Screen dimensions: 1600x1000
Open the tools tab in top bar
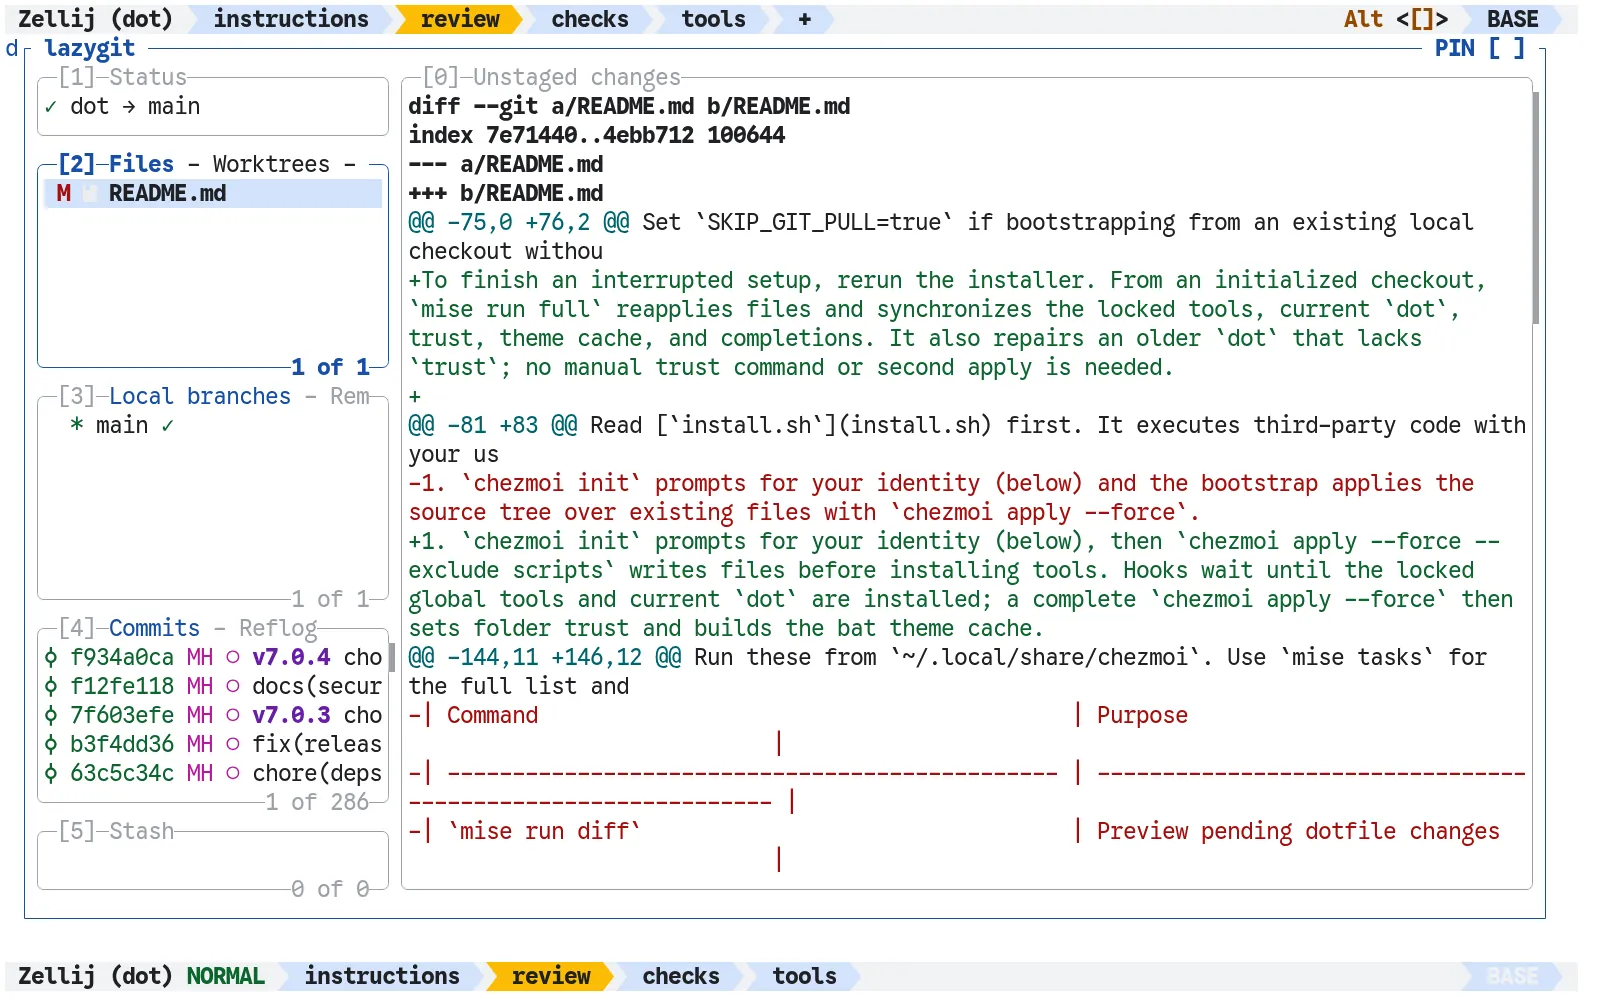713,19
